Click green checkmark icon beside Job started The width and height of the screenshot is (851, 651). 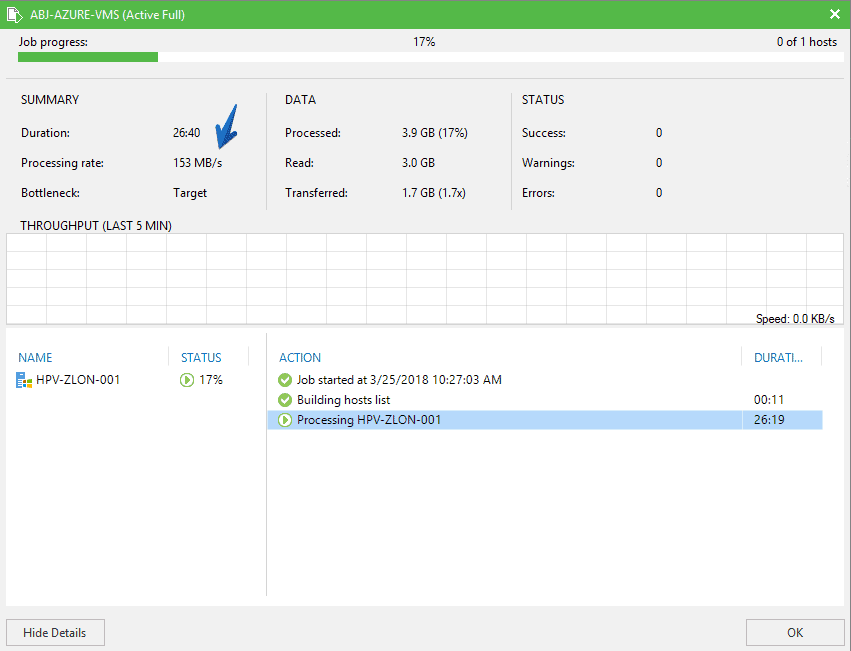coord(285,380)
